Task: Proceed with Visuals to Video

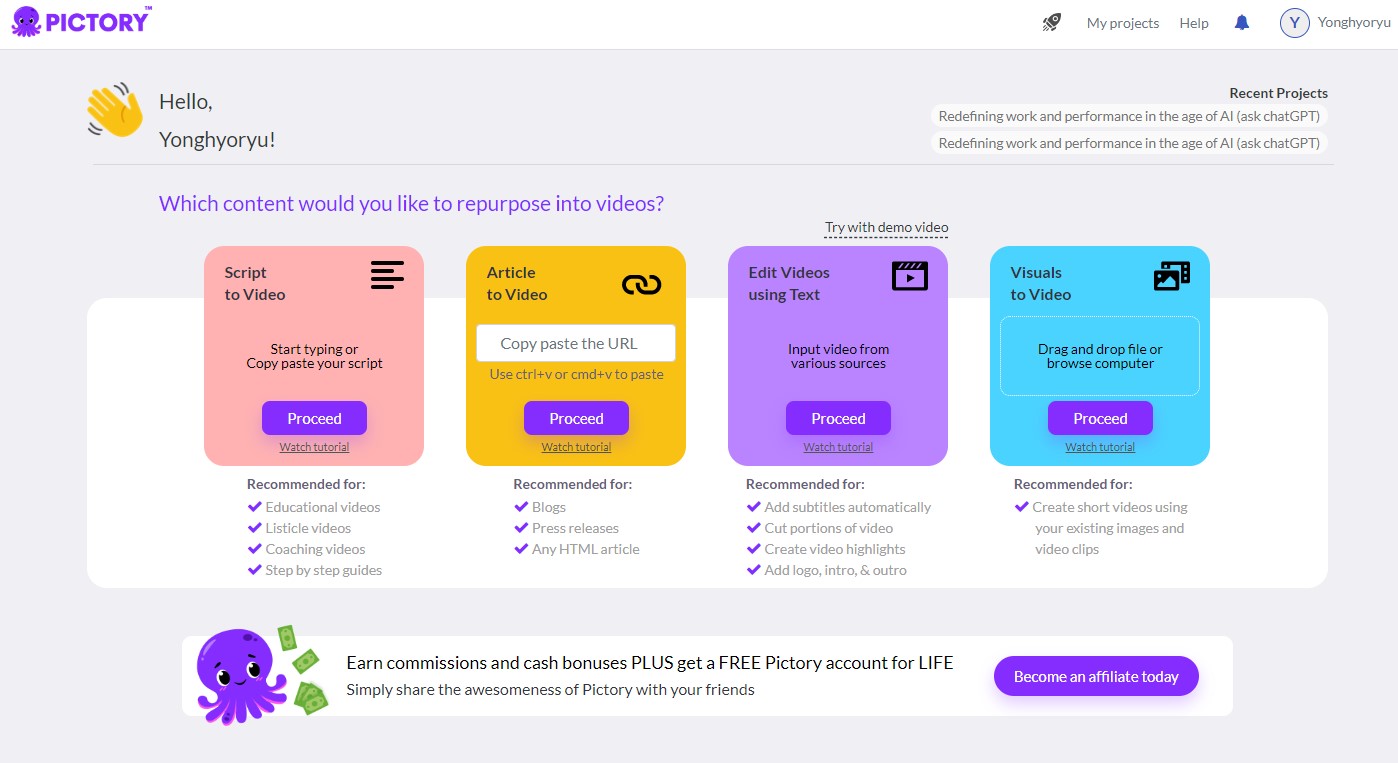Action: click(1100, 418)
